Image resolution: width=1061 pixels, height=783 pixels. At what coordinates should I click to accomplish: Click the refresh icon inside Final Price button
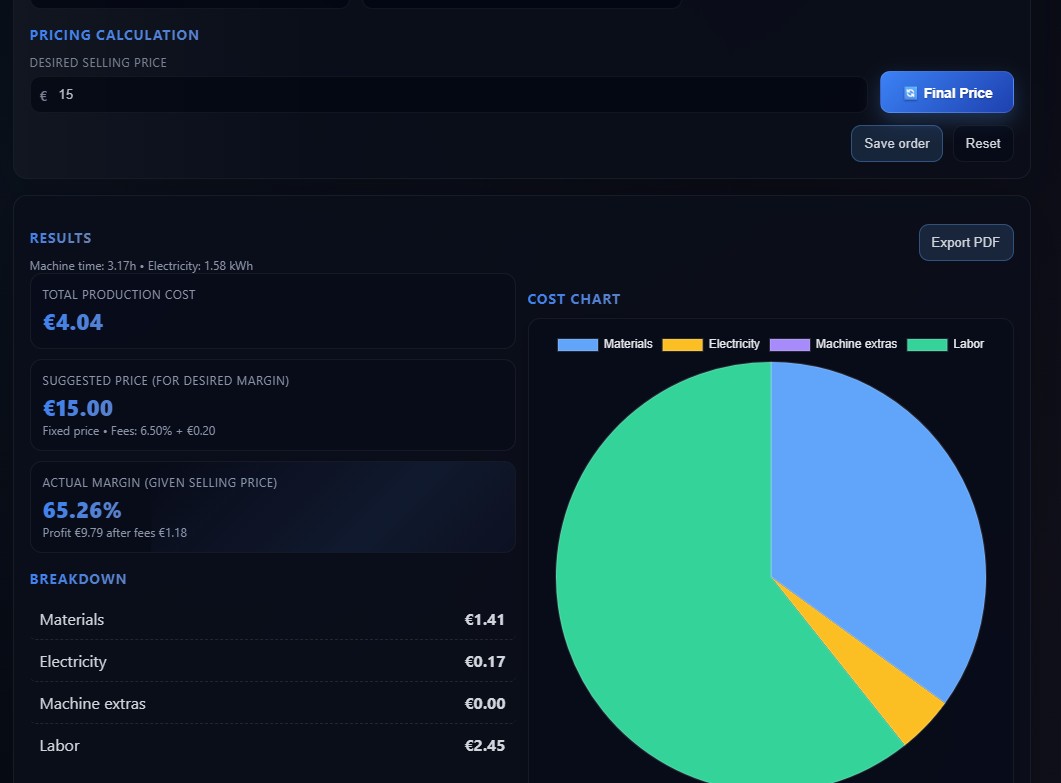[910, 92]
